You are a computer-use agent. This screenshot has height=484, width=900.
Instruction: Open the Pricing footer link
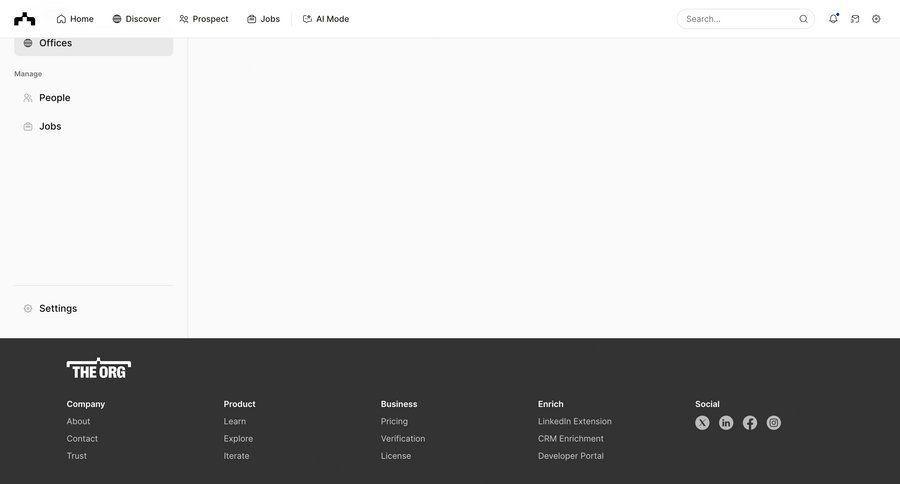click(x=394, y=421)
